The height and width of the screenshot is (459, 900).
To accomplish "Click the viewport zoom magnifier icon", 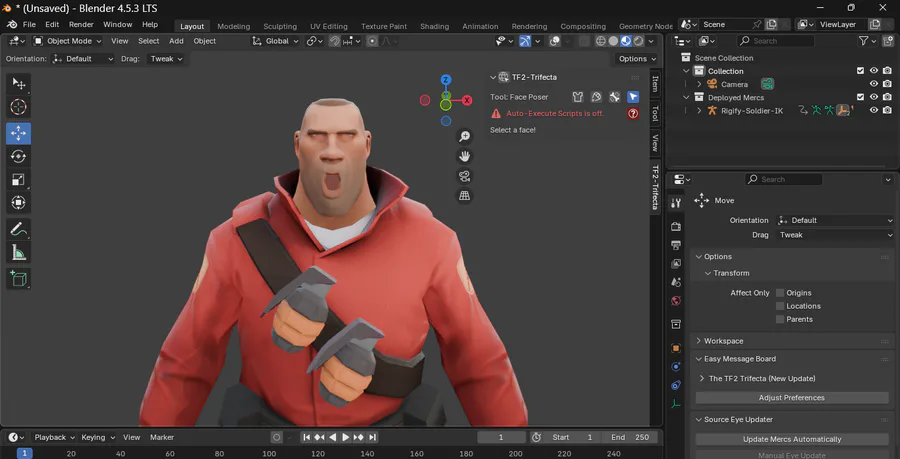I will click(464, 136).
